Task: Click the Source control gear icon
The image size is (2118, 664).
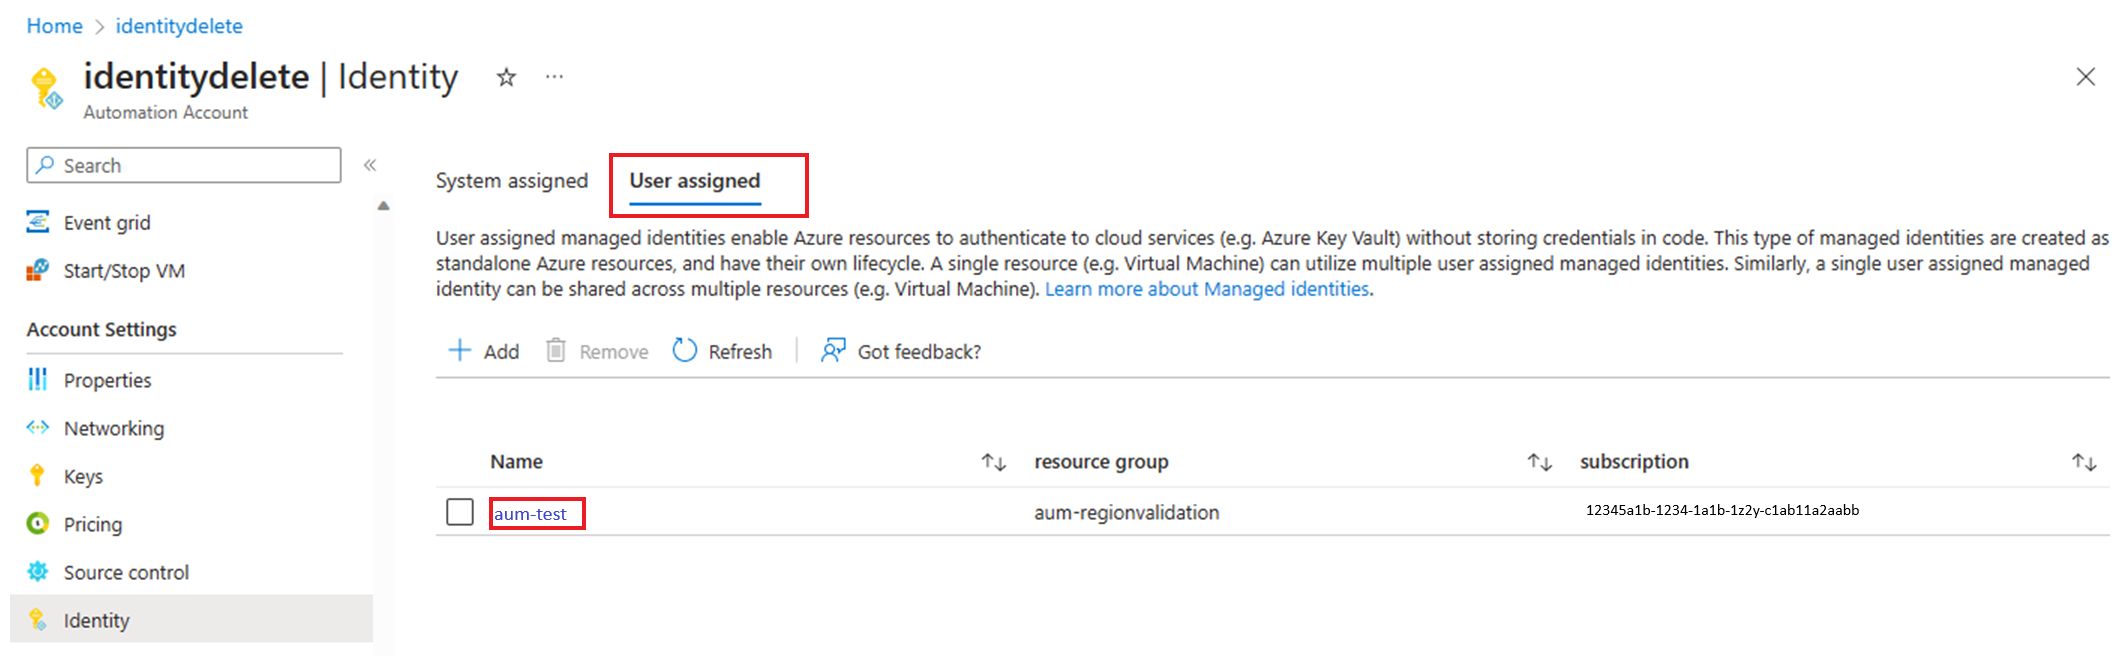Action: coord(38,571)
